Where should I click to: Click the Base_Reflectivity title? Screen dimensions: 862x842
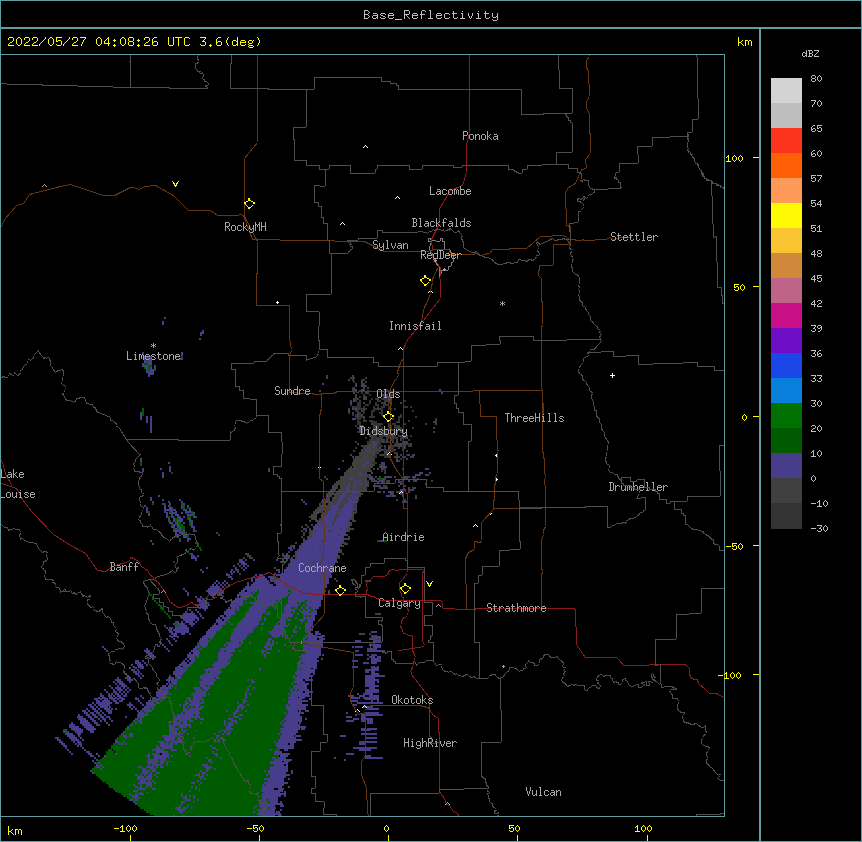click(431, 15)
